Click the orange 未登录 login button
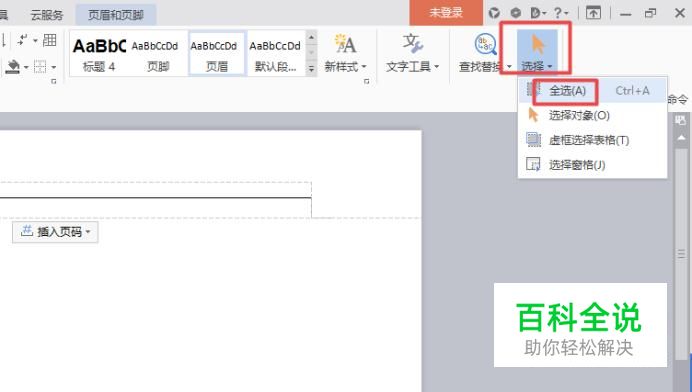This screenshot has height=392, width=692. click(x=446, y=13)
